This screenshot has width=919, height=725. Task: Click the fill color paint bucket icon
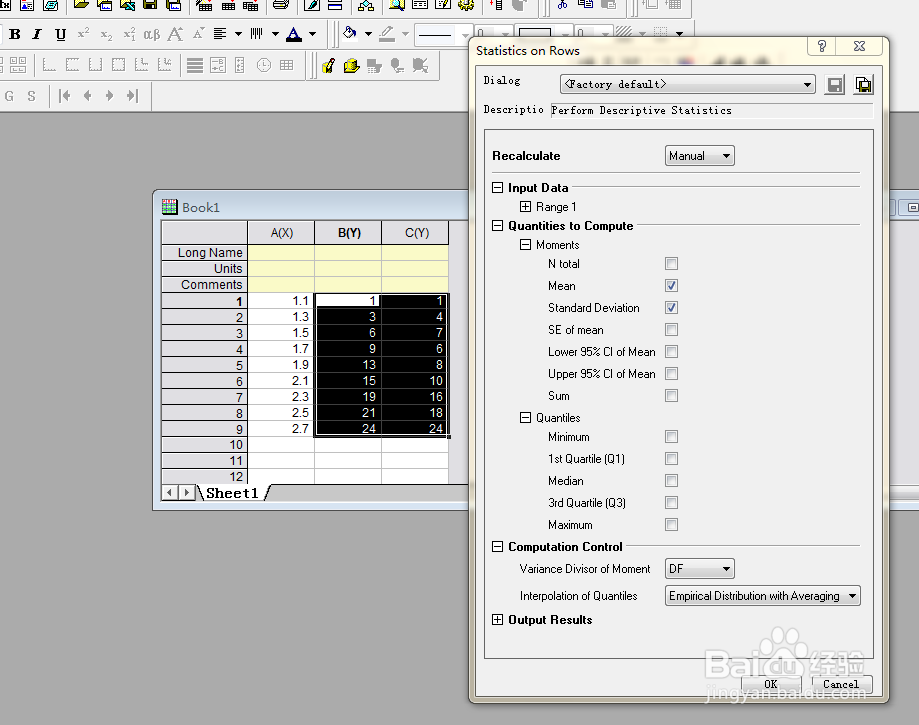click(x=349, y=34)
